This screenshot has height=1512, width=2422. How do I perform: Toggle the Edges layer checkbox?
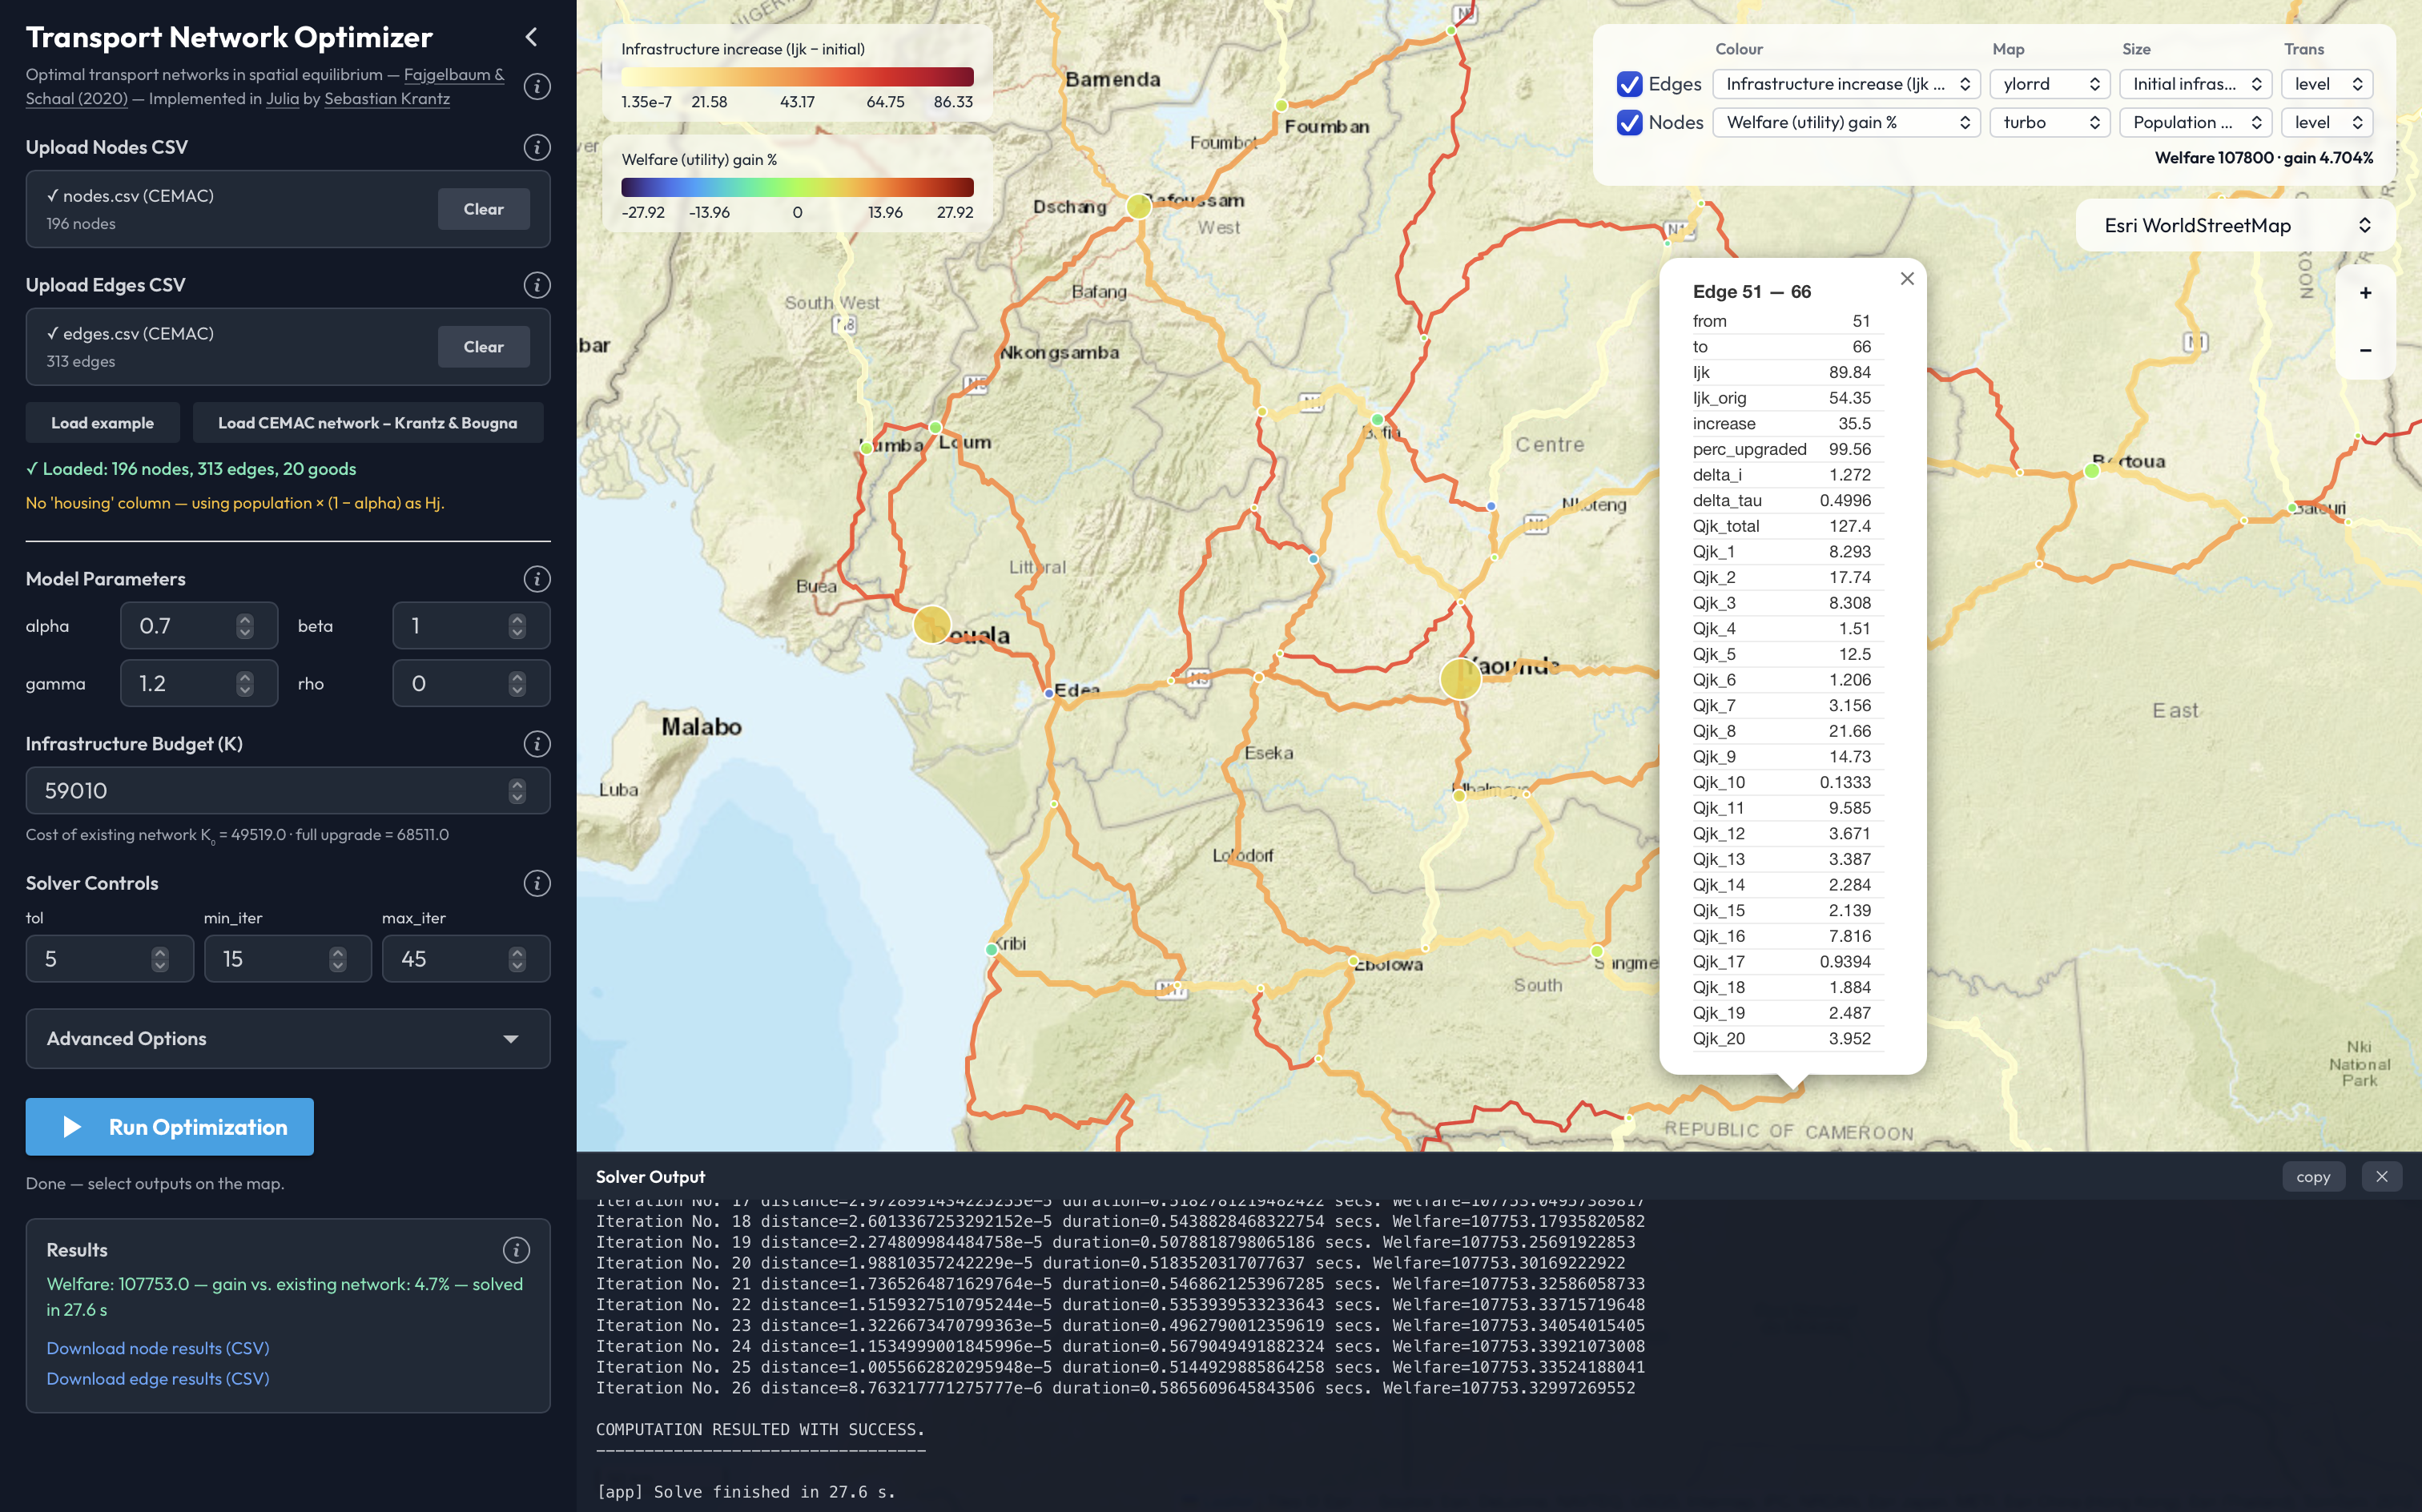pyautogui.click(x=1630, y=84)
